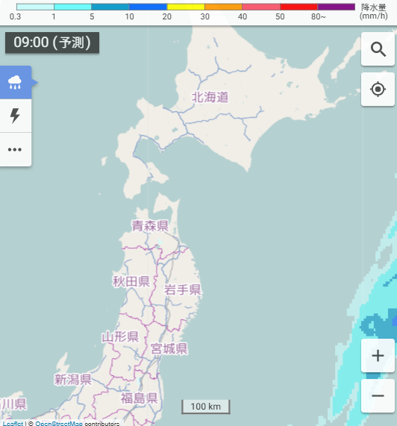Zoom in with the plus button
The image size is (397, 426).
(x=378, y=356)
